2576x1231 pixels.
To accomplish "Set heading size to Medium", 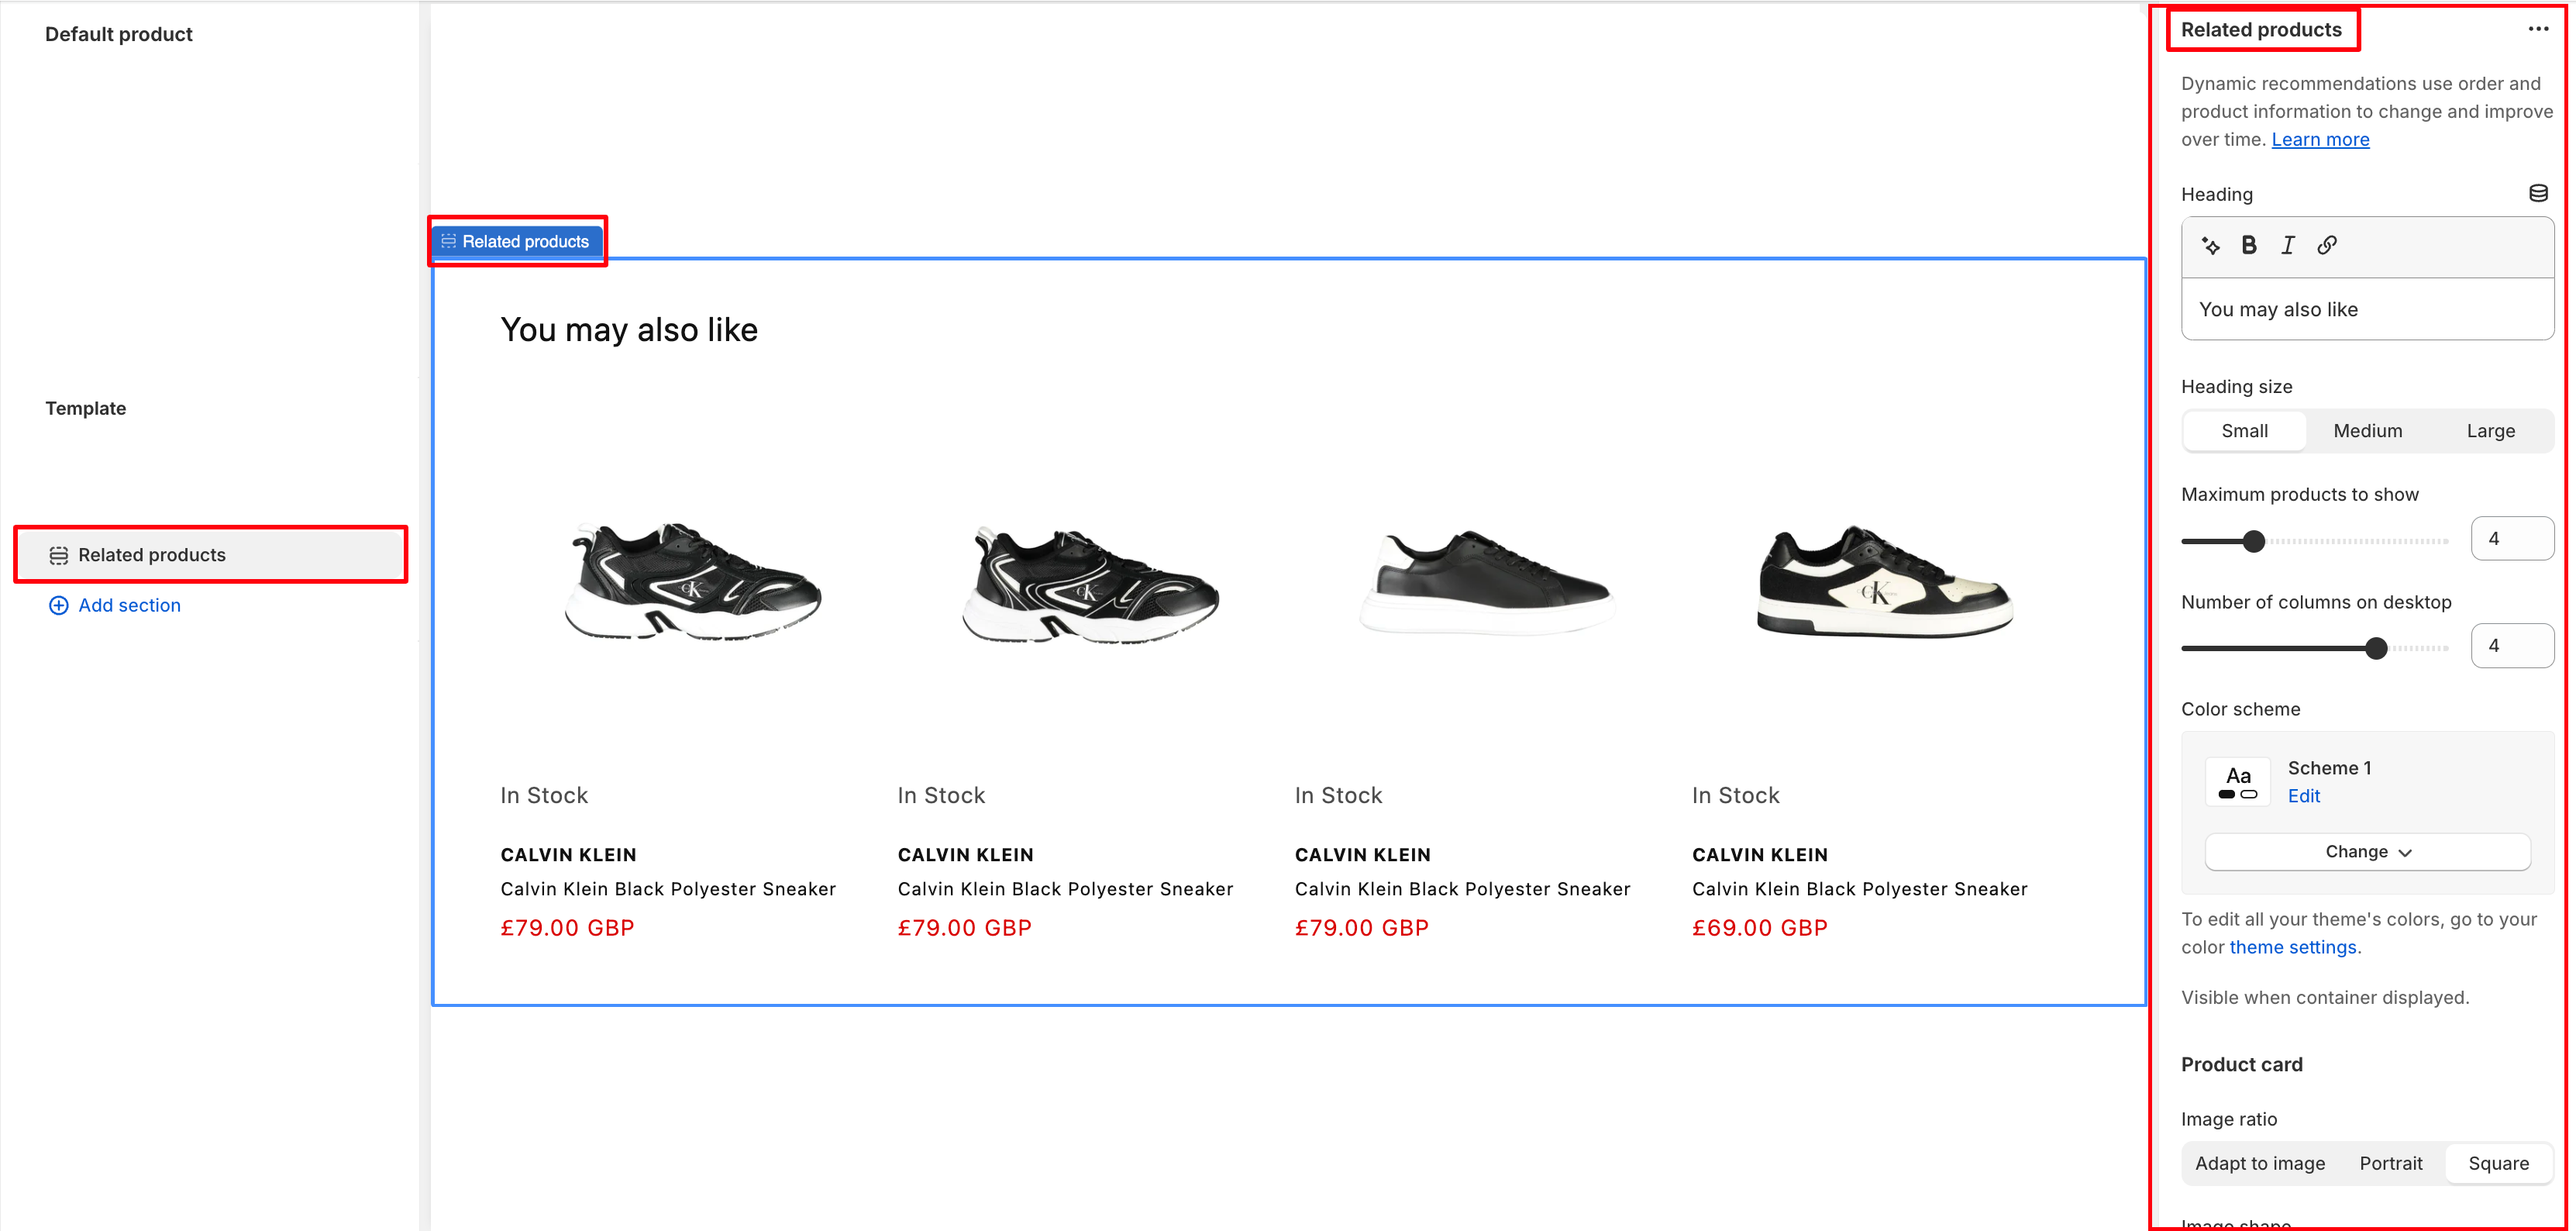I will (2367, 431).
